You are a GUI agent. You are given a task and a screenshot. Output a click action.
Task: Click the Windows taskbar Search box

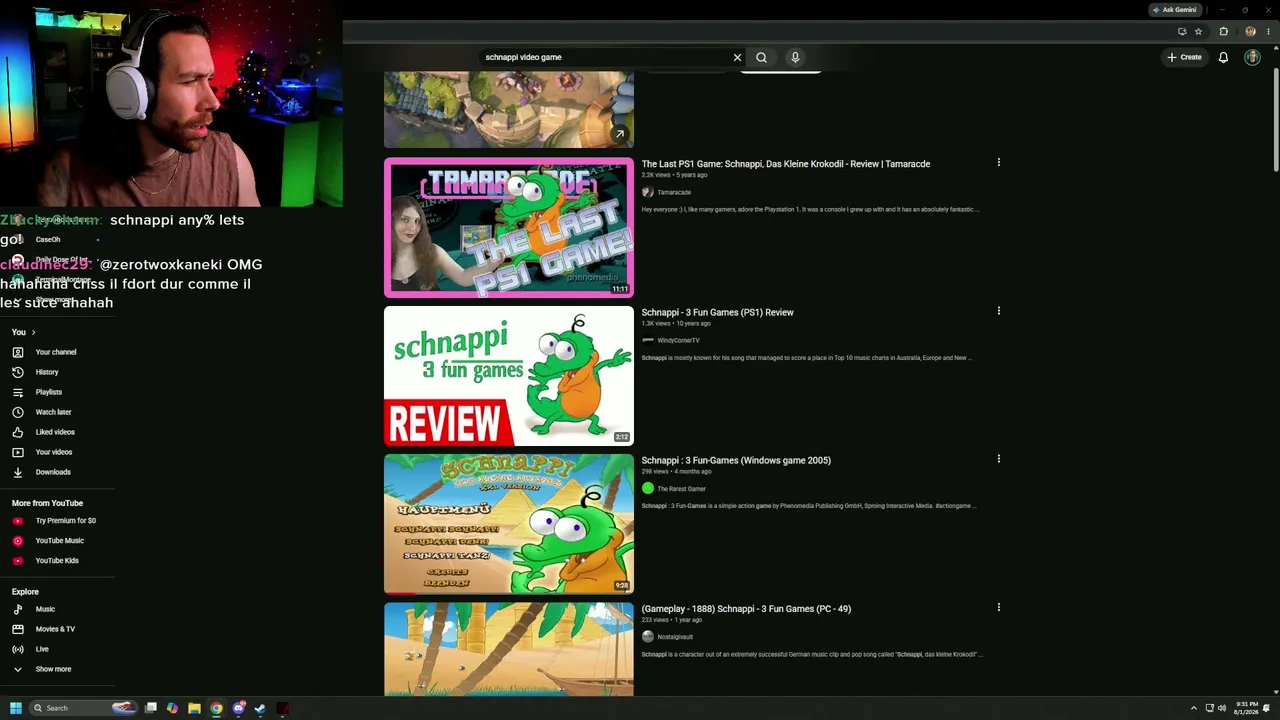click(x=83, y=708)
